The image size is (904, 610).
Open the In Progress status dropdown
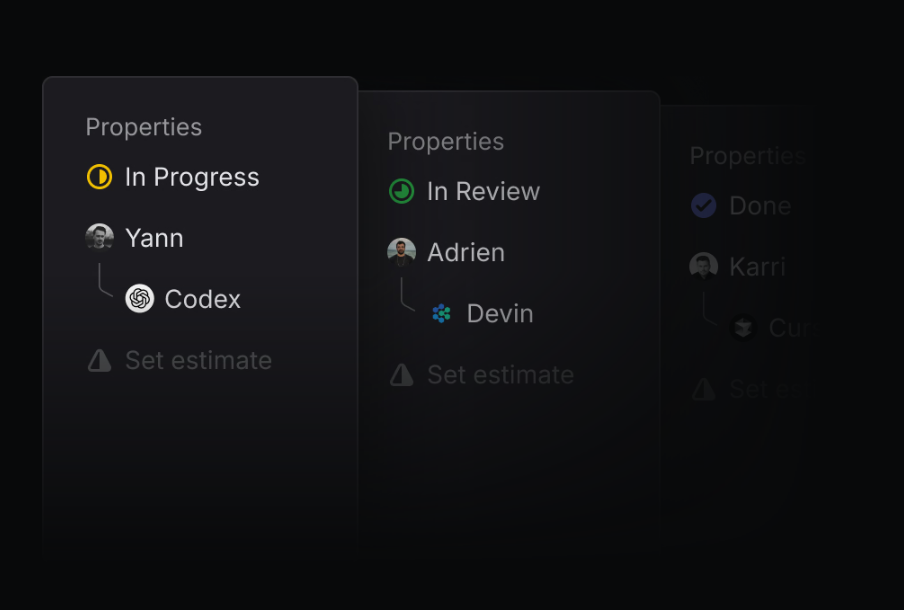(192, 178)
